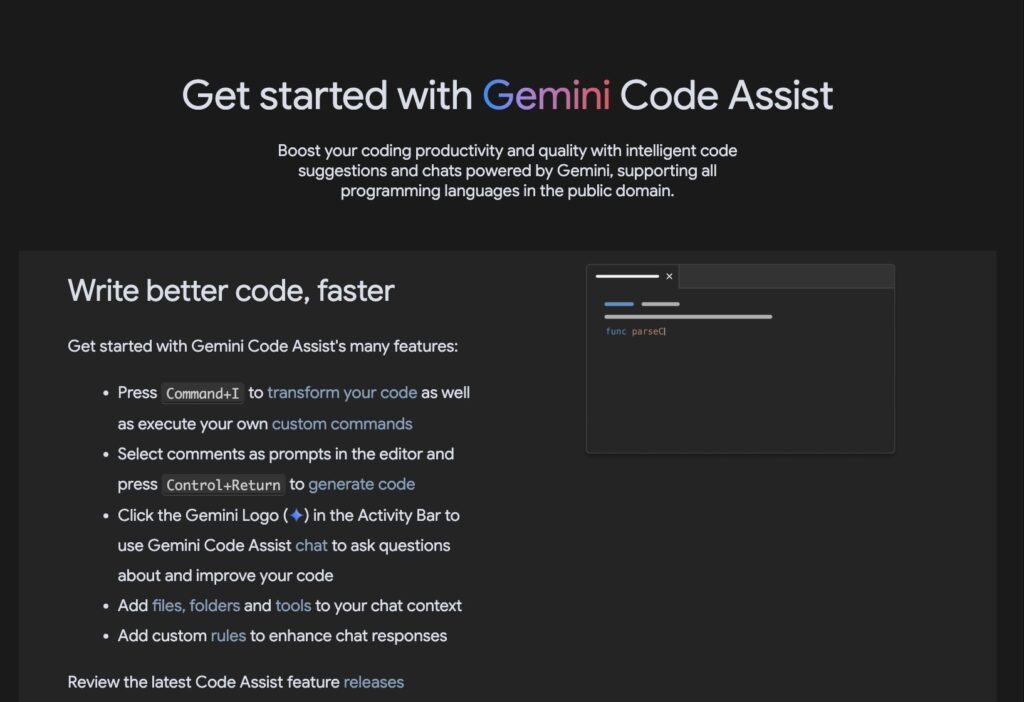Click the "Control+Return" keyboard shortcut chip
1024x702 pixels.
click(x=223, y=485)
